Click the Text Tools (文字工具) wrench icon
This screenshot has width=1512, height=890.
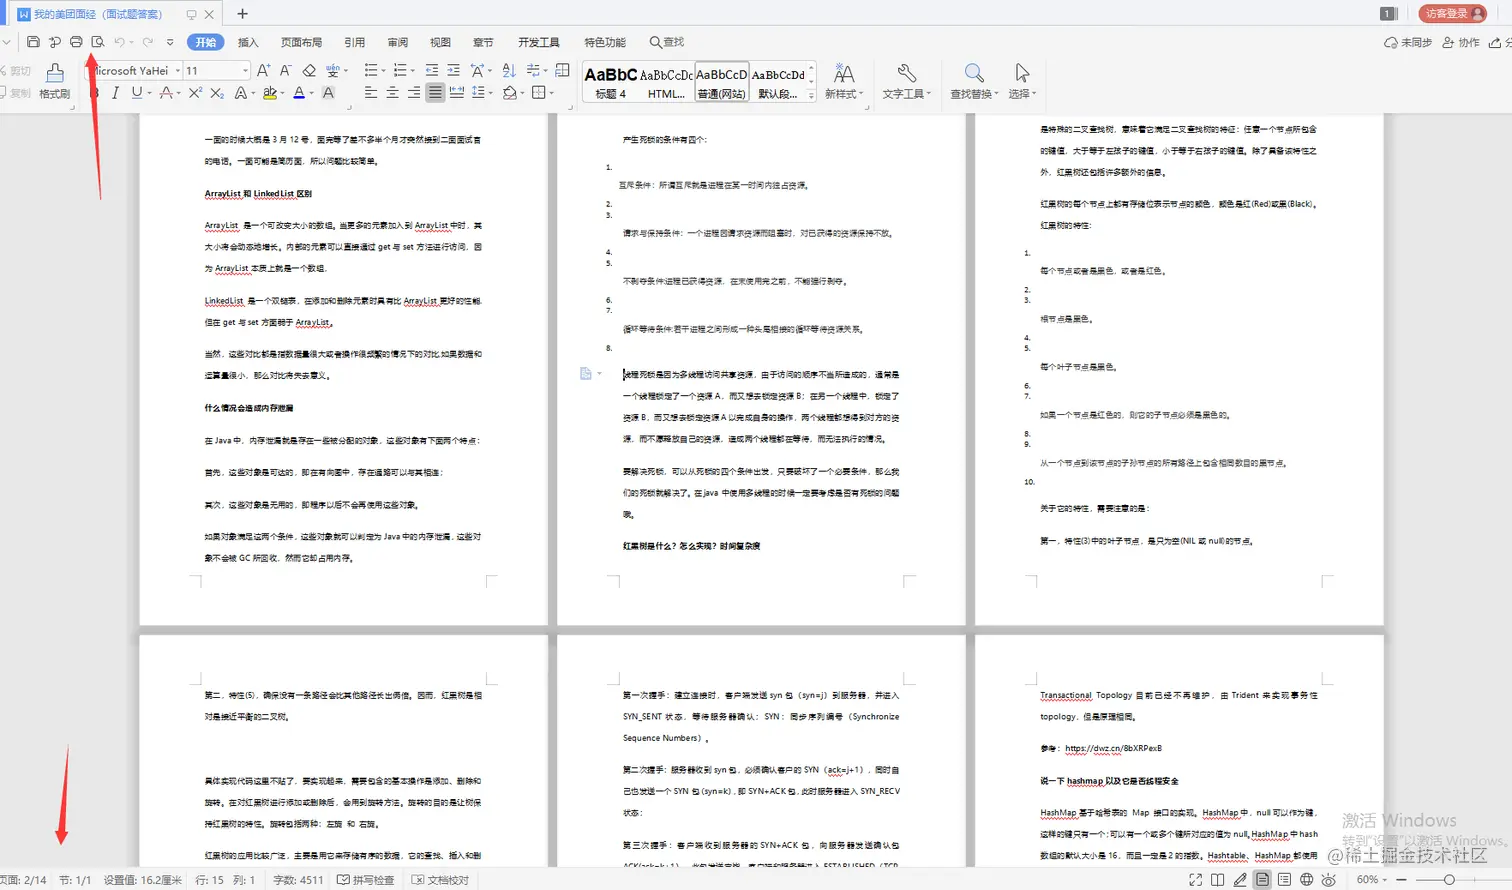(x=906, y=73)
